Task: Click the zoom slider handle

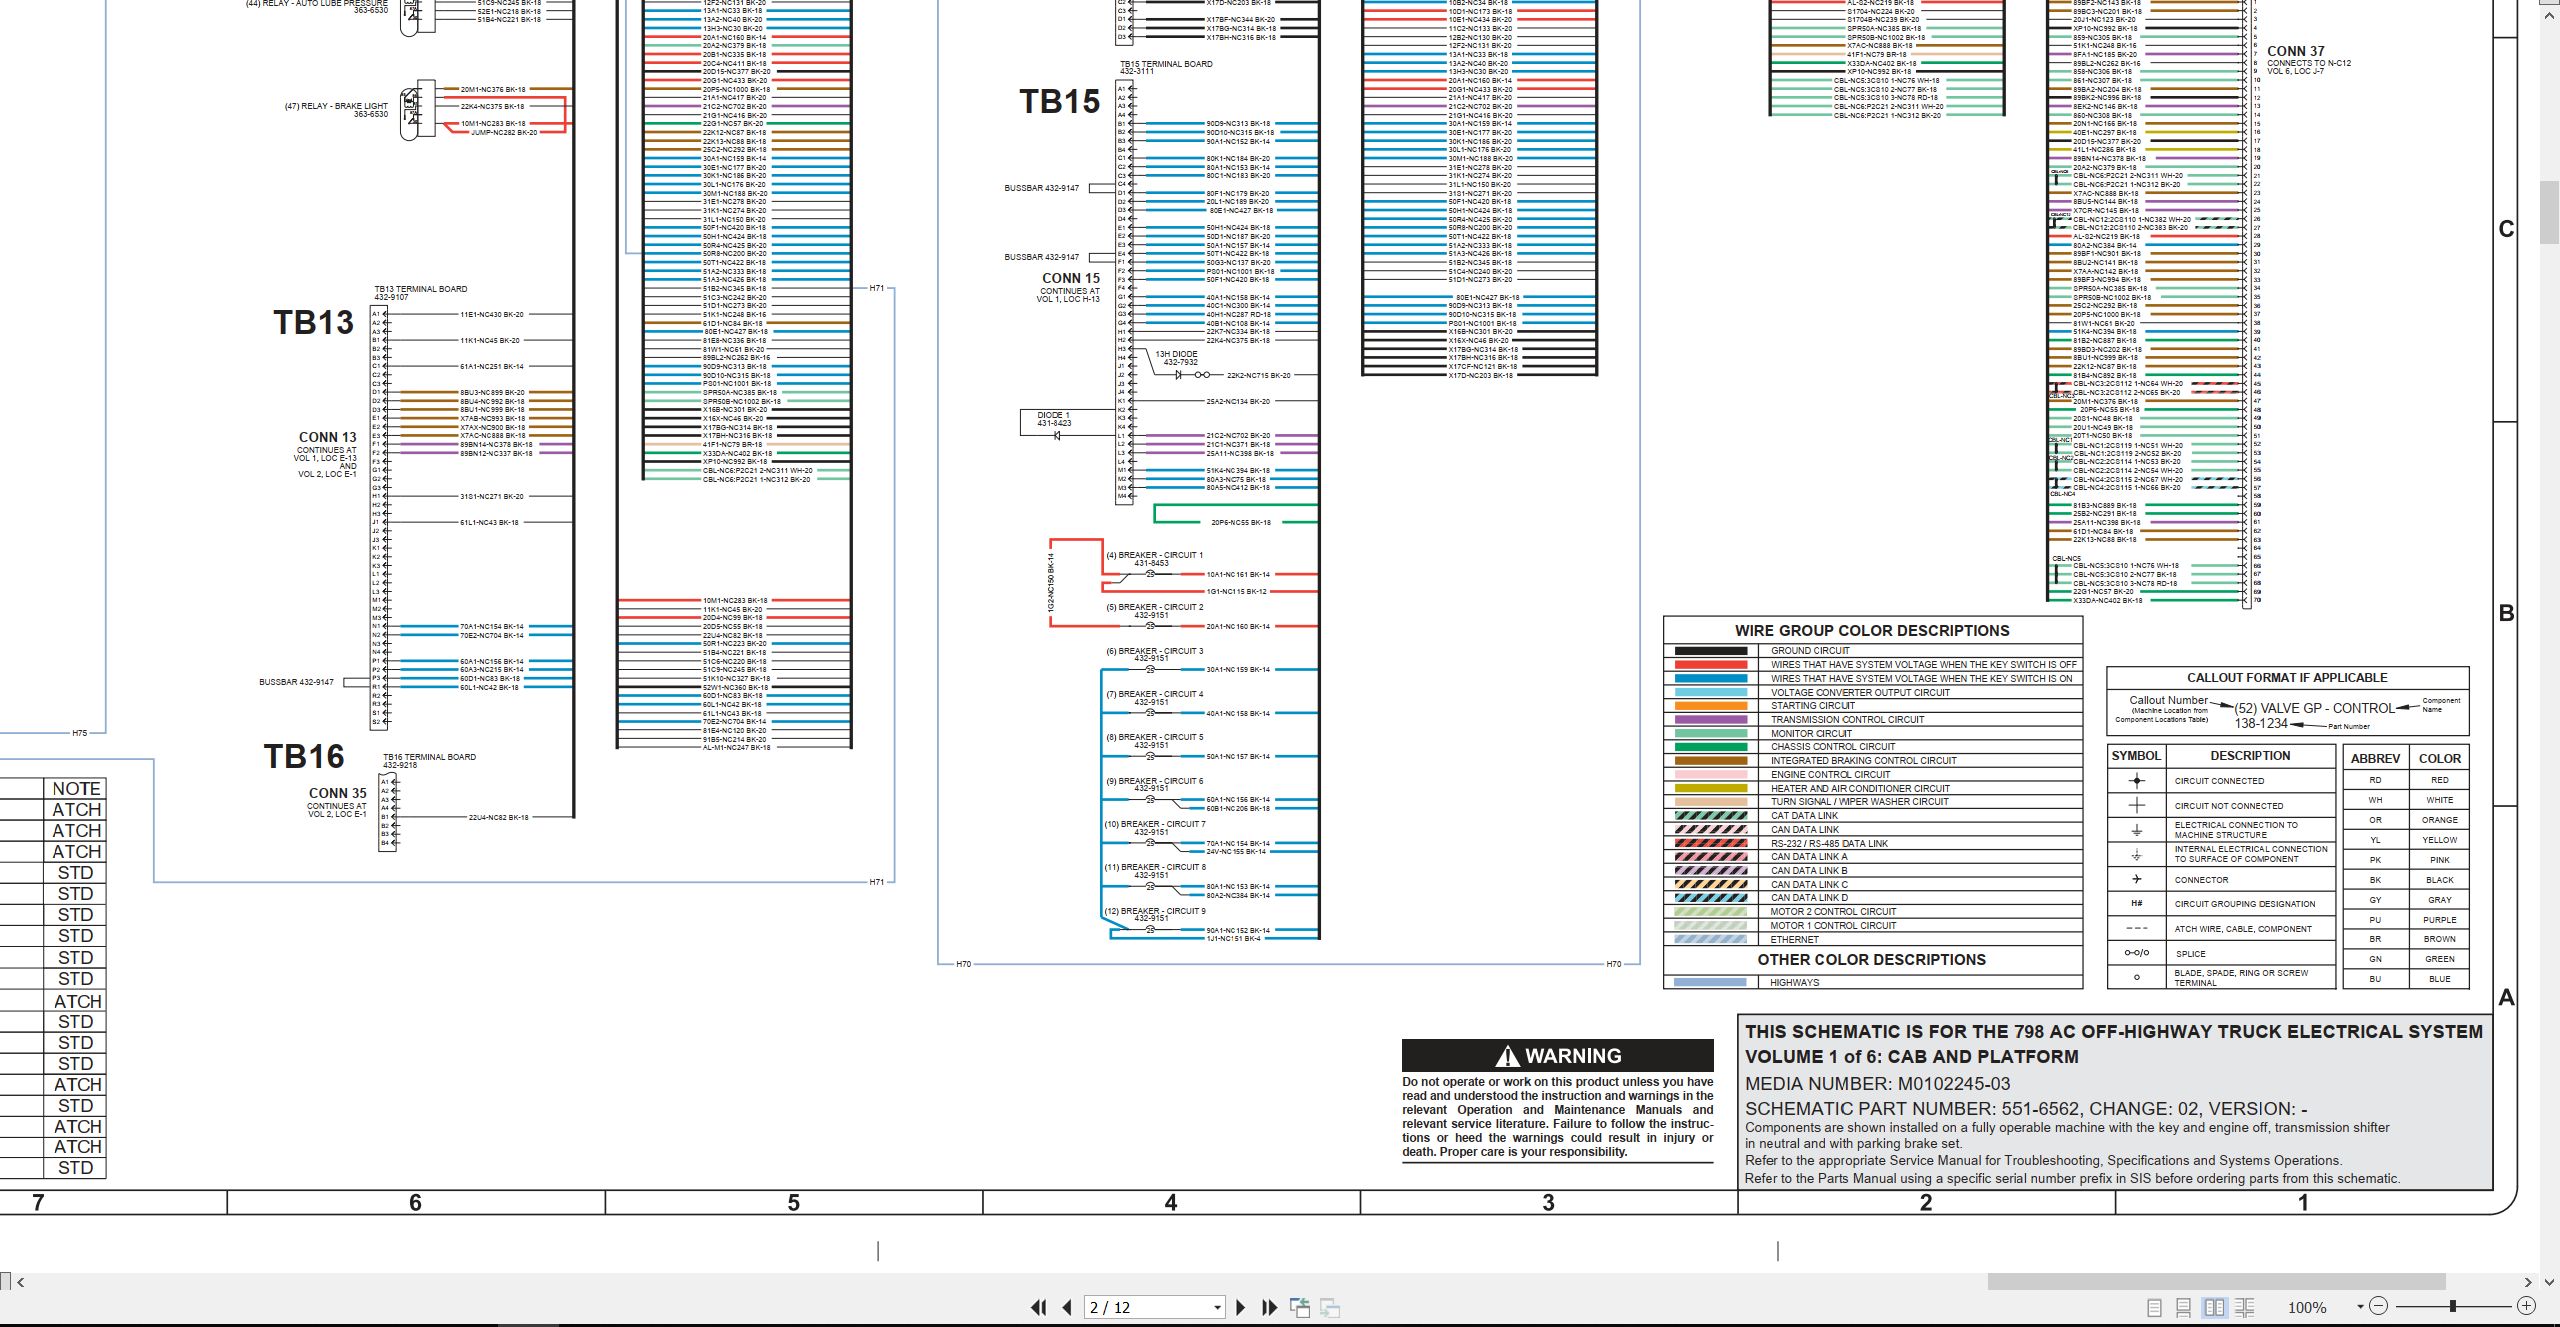Action: tap(2452, 1306)
